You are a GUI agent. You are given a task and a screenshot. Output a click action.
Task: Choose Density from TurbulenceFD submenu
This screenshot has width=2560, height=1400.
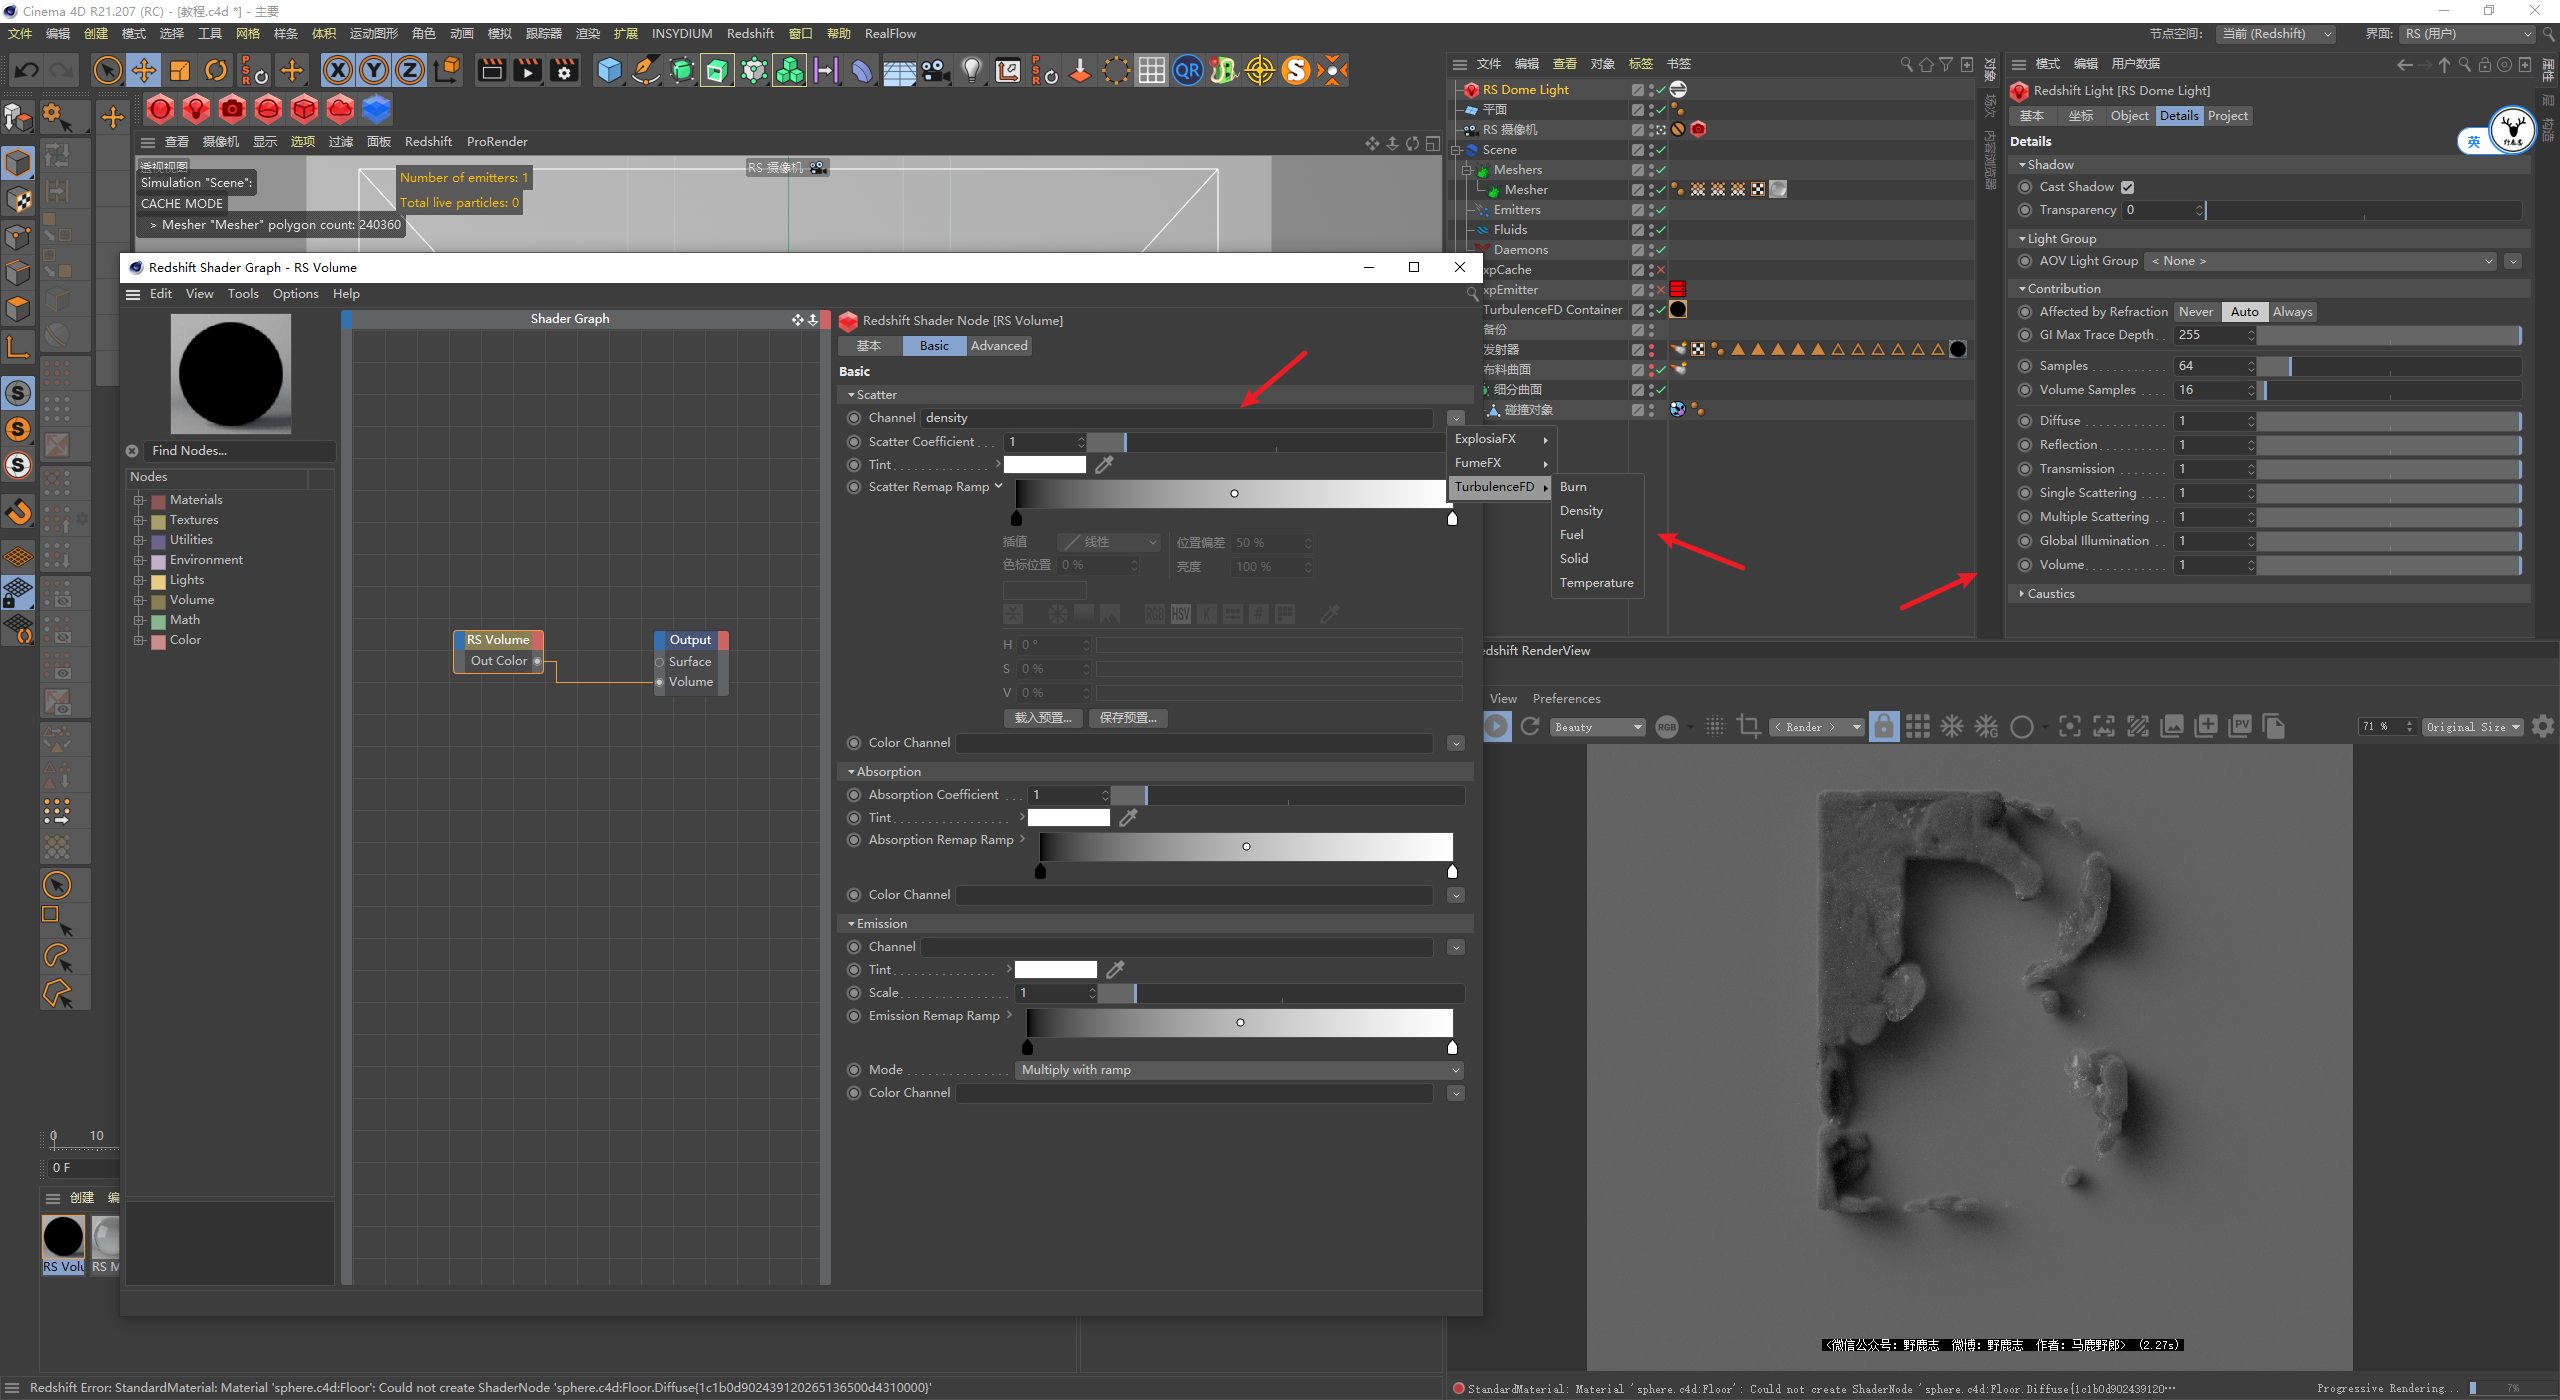coord(1581,511)
